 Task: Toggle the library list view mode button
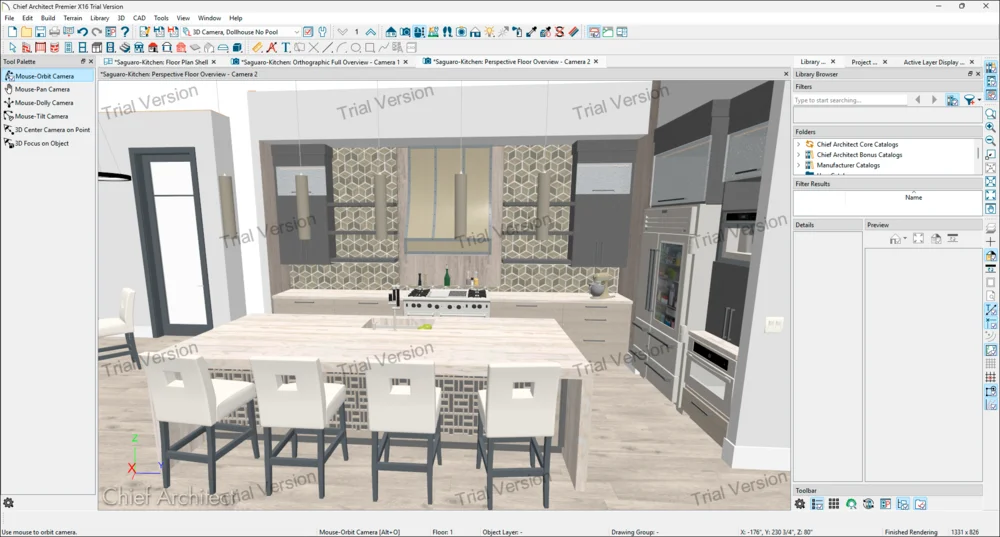point(817,504)
